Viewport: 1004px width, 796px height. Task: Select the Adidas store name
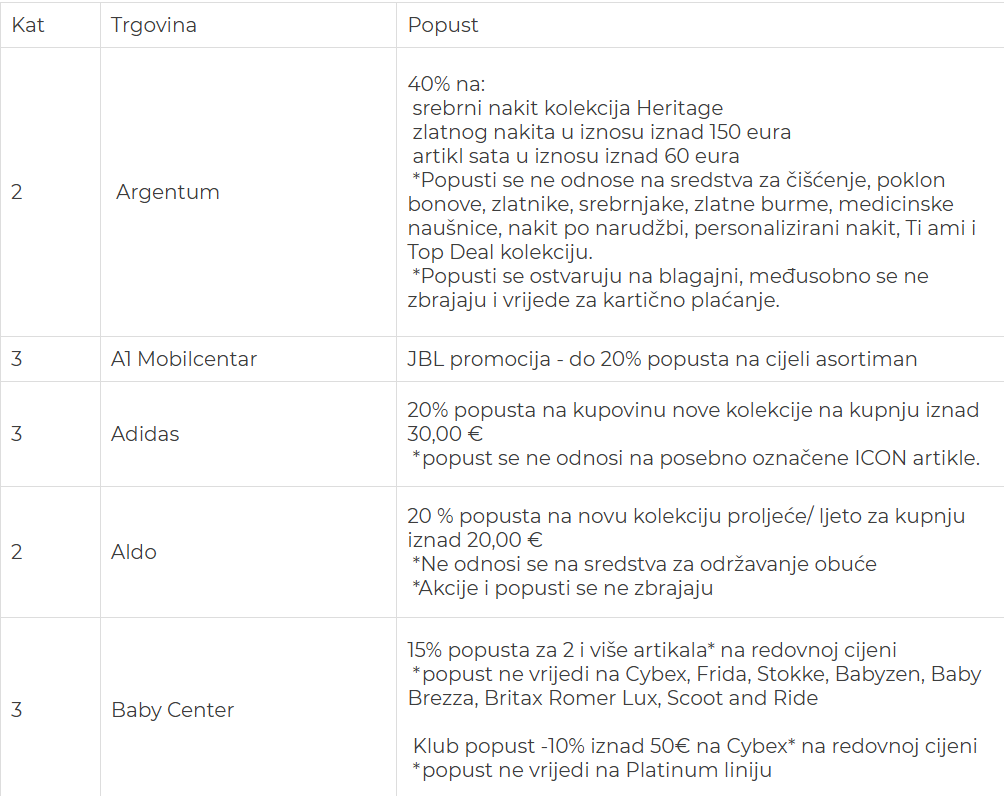point(145,434)
